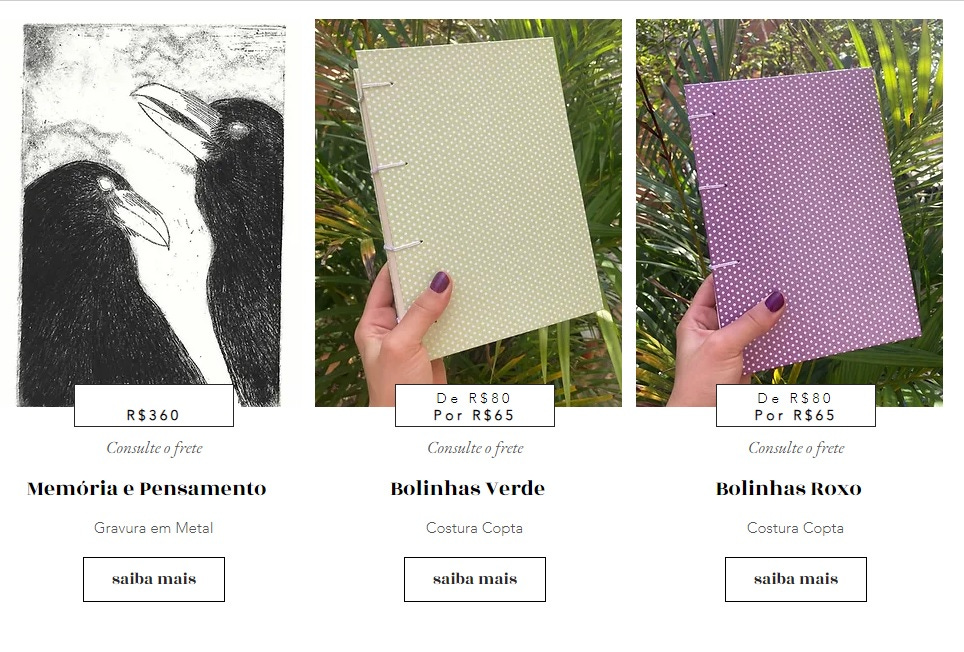Image resolution: width=964 pixels, height=652 pixels.
Task: Select the Bolinhas Verde price box
Action: point(475,406)
